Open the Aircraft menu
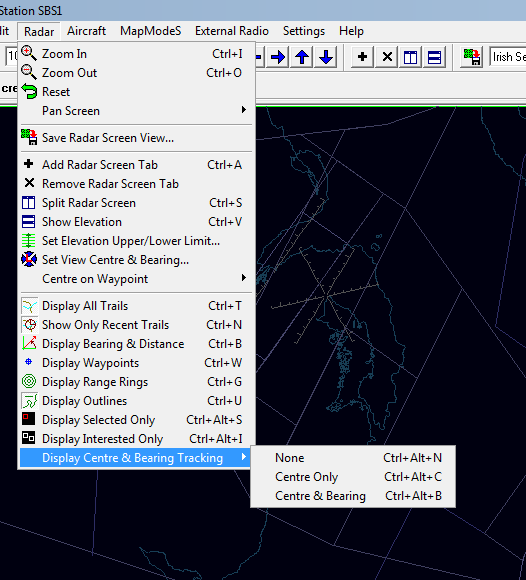The width and height of the screenshot is (526, 580). point(87,31)
